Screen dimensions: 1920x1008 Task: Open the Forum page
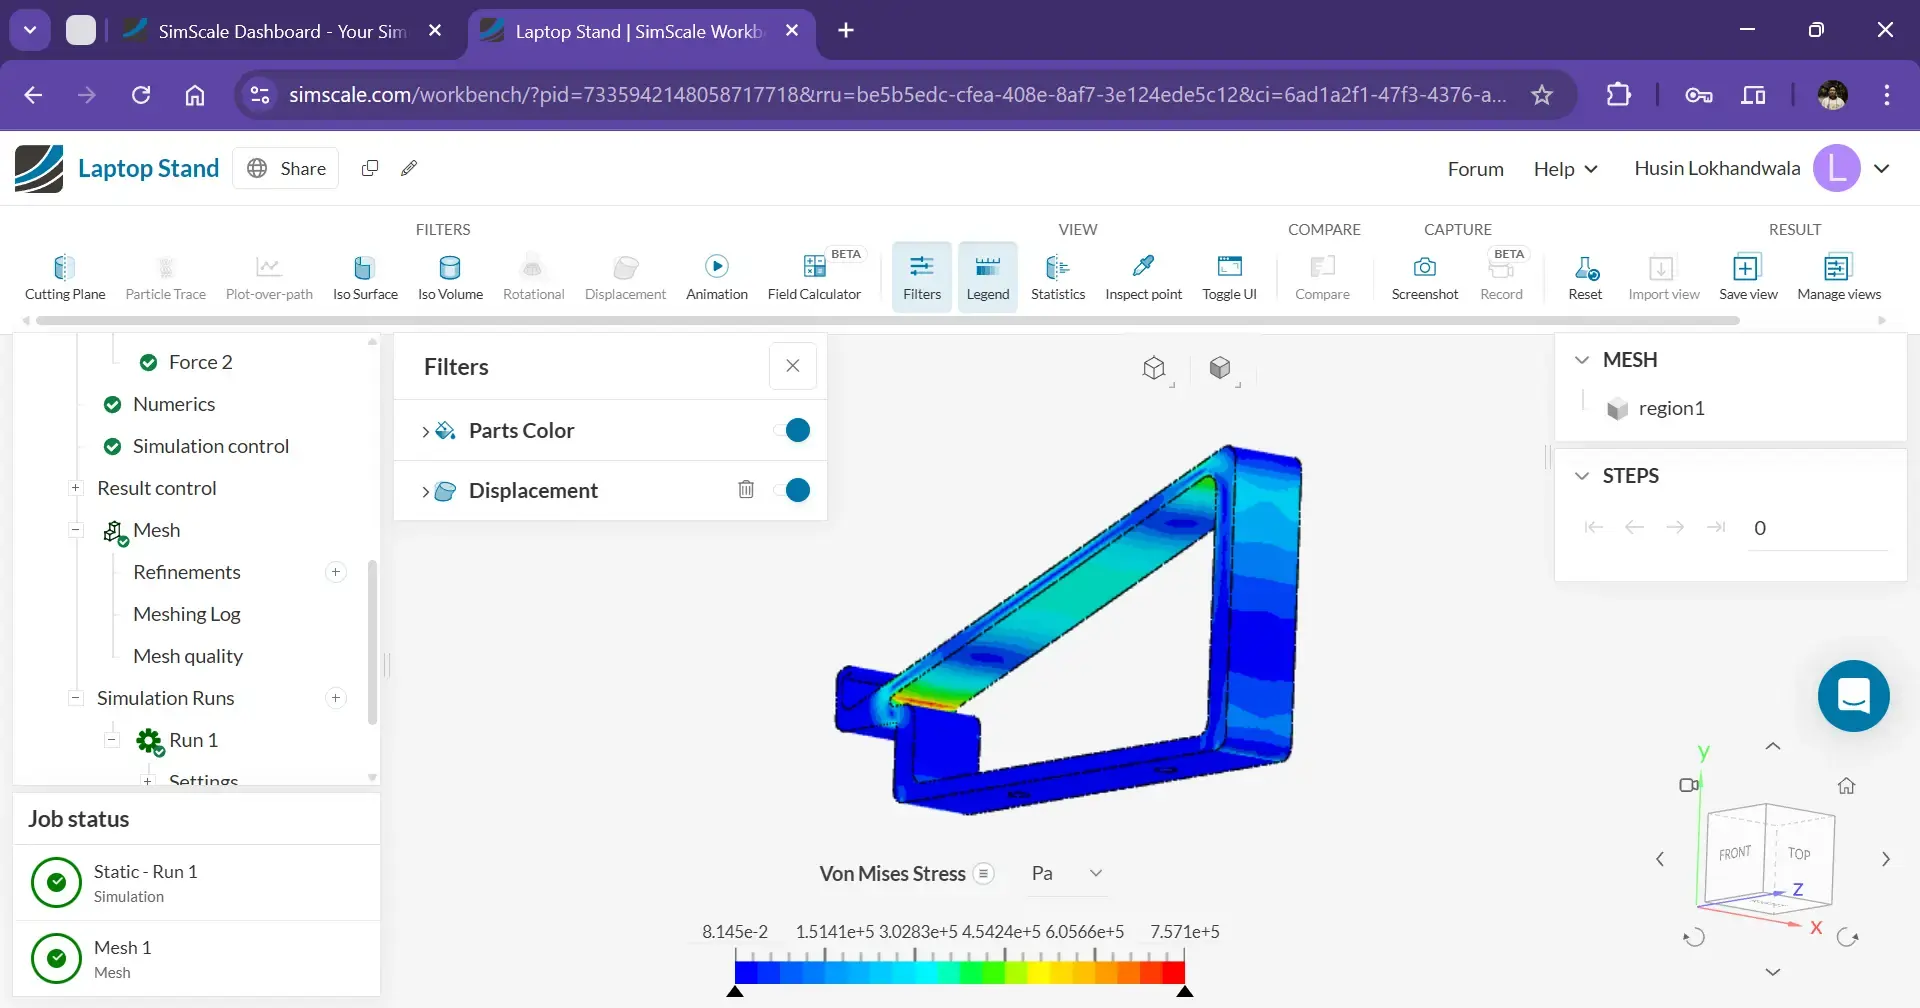coord(1475,168)
